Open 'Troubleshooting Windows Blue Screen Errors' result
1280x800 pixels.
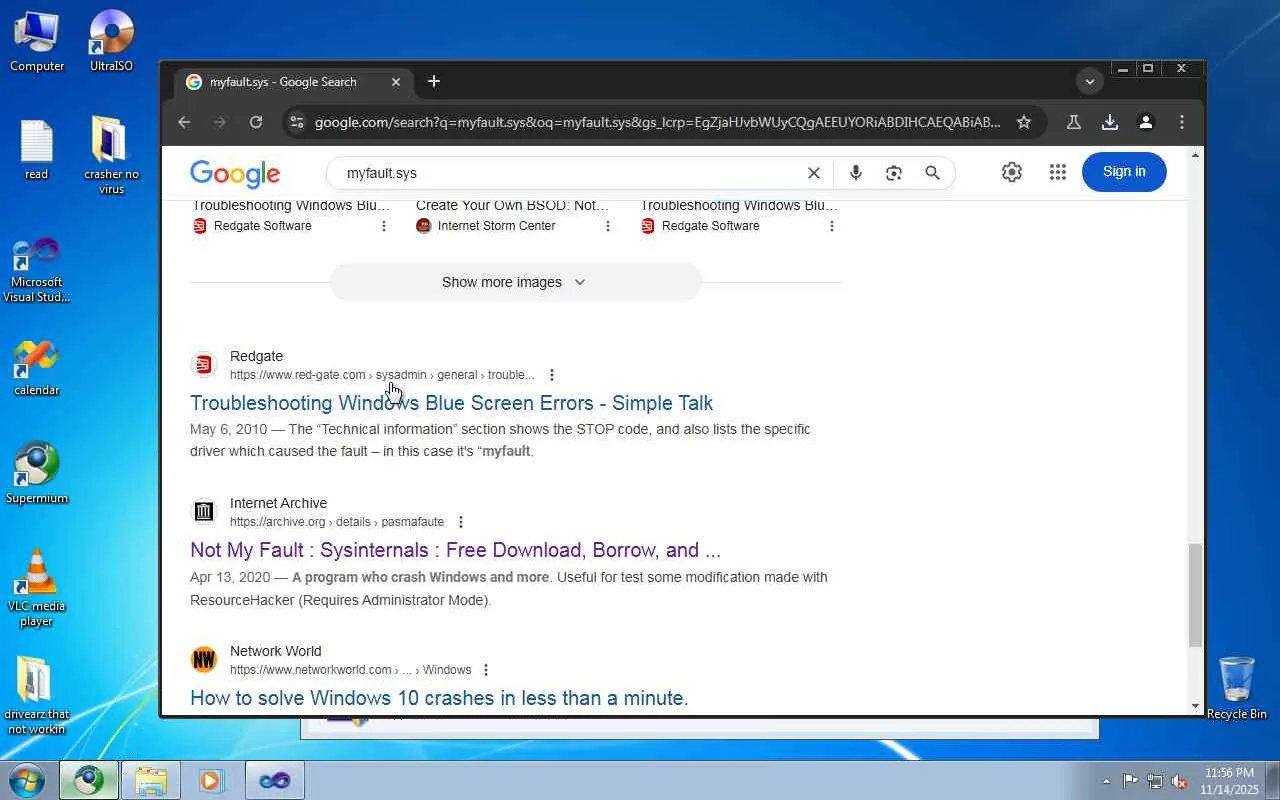point(451,403)
